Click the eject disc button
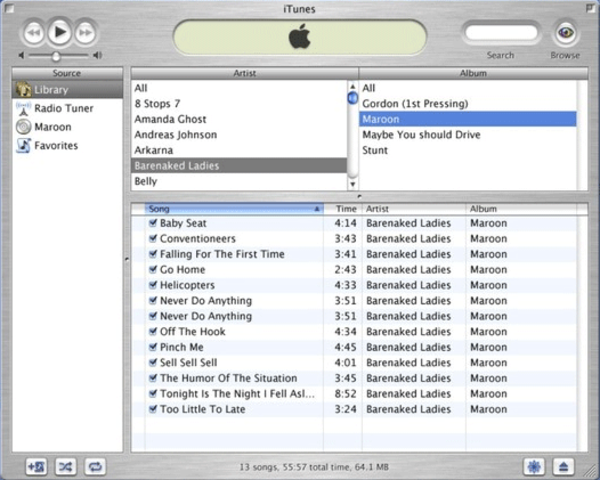The width and height of the screenshot is (600, 480). point(563,467)
